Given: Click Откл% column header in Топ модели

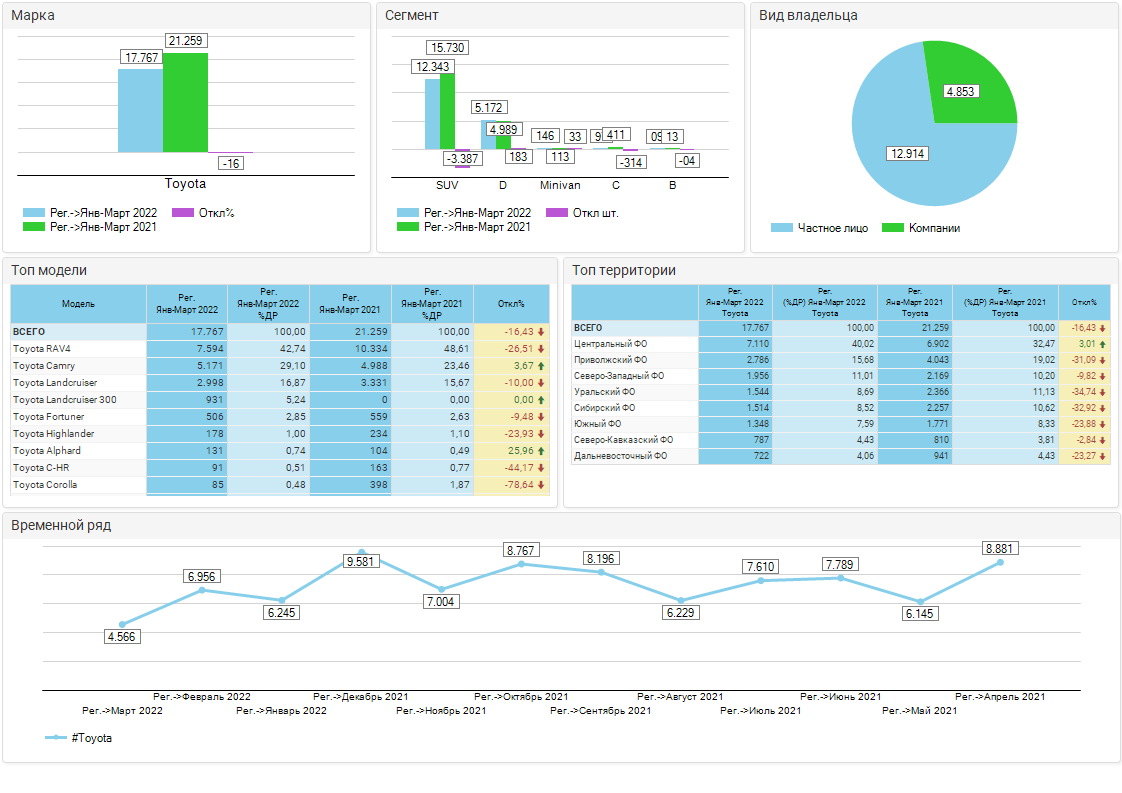Looking at the screenshot, I should 511,303.
